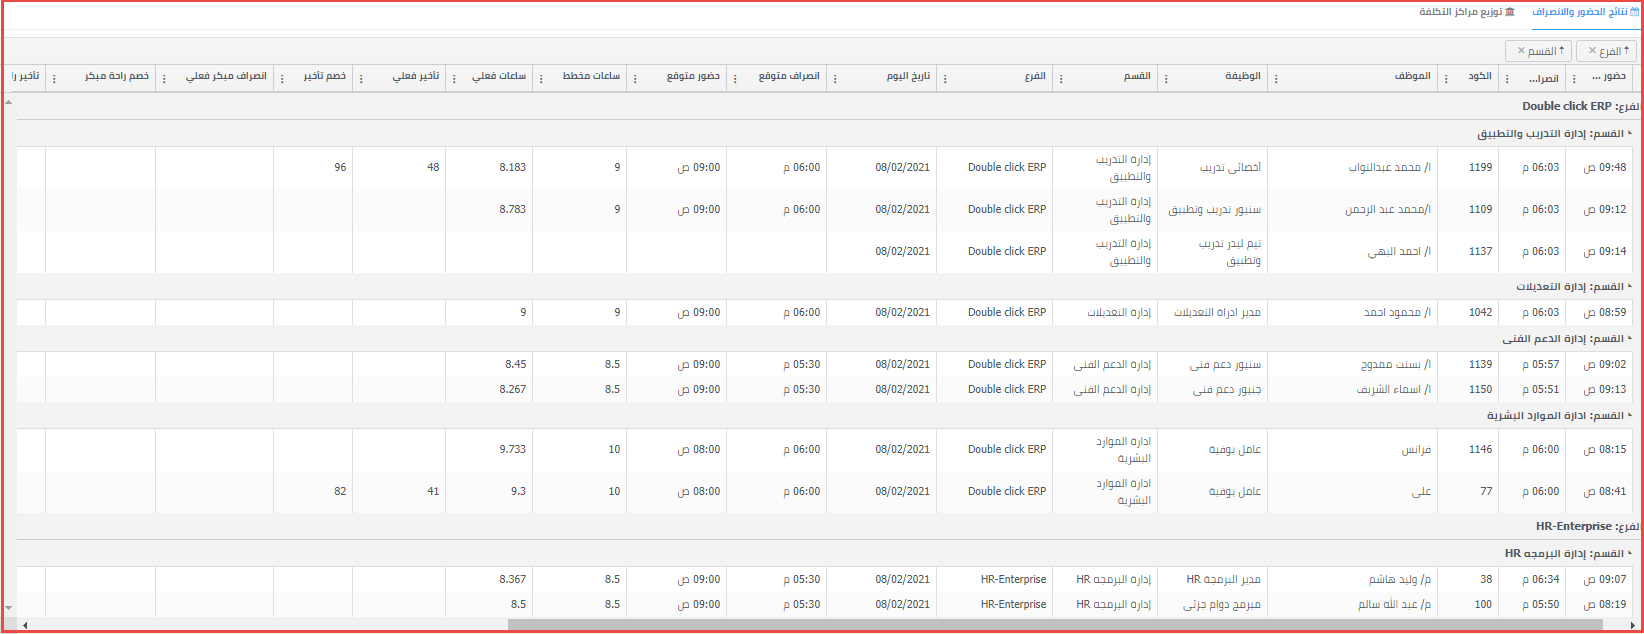Image resolution: width=1644 pixels, height=634 pixels.
Task: Switch to نتائج الحضور والانصراف tab
Action: pyautogui.click(x=1585, y=12)
